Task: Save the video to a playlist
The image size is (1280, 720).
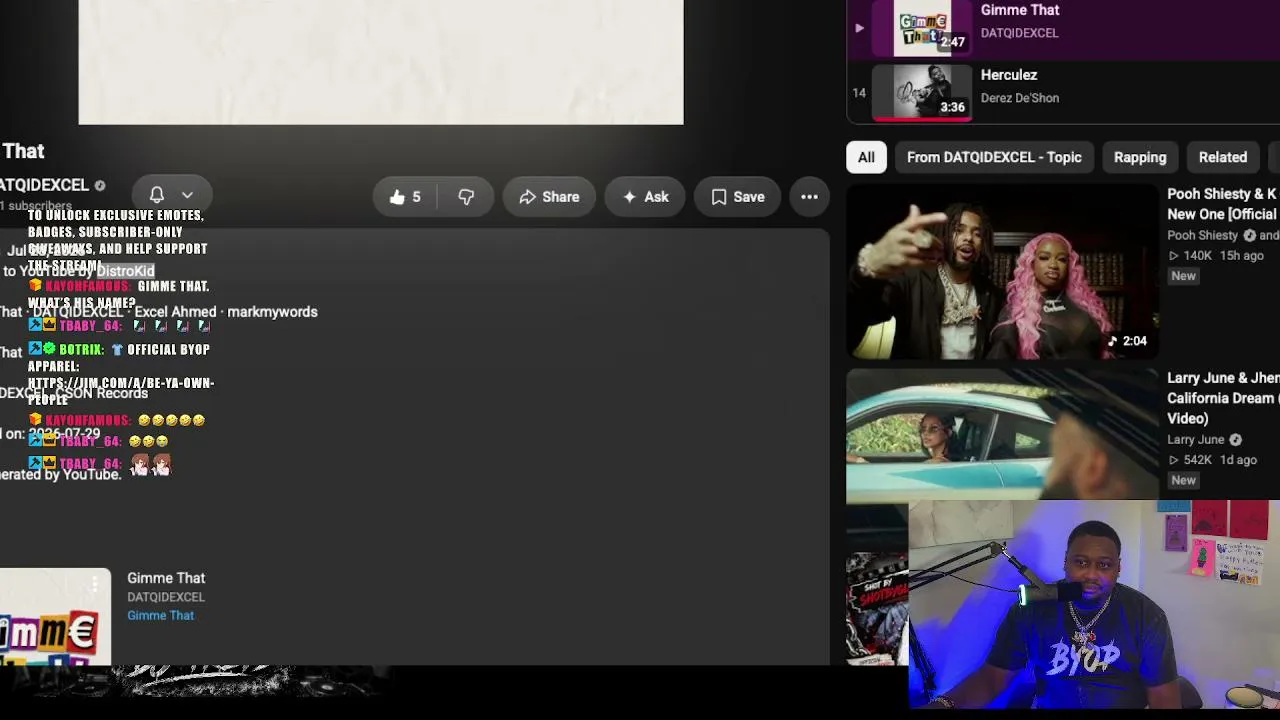Action: coord(737,197)
